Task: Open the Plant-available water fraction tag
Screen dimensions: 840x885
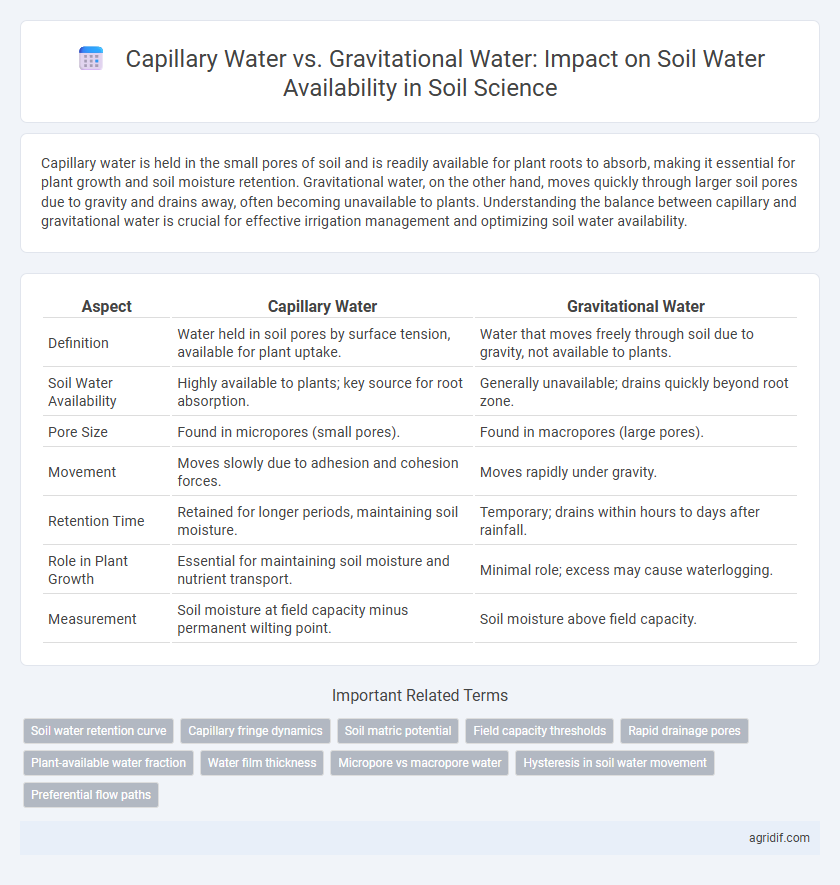Action: [x=108, y=763]
